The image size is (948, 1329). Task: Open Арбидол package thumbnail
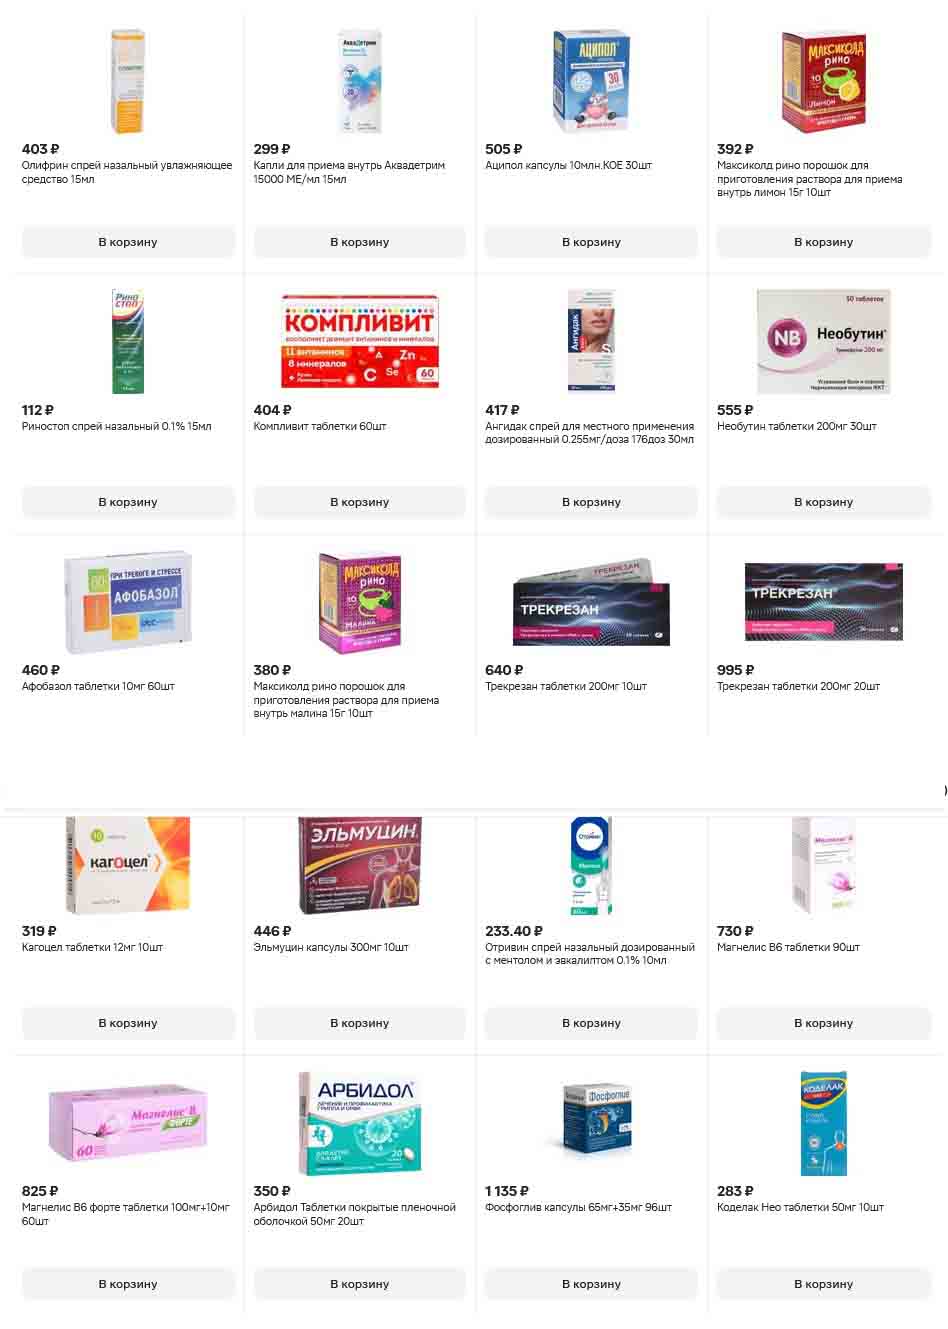360,1123
